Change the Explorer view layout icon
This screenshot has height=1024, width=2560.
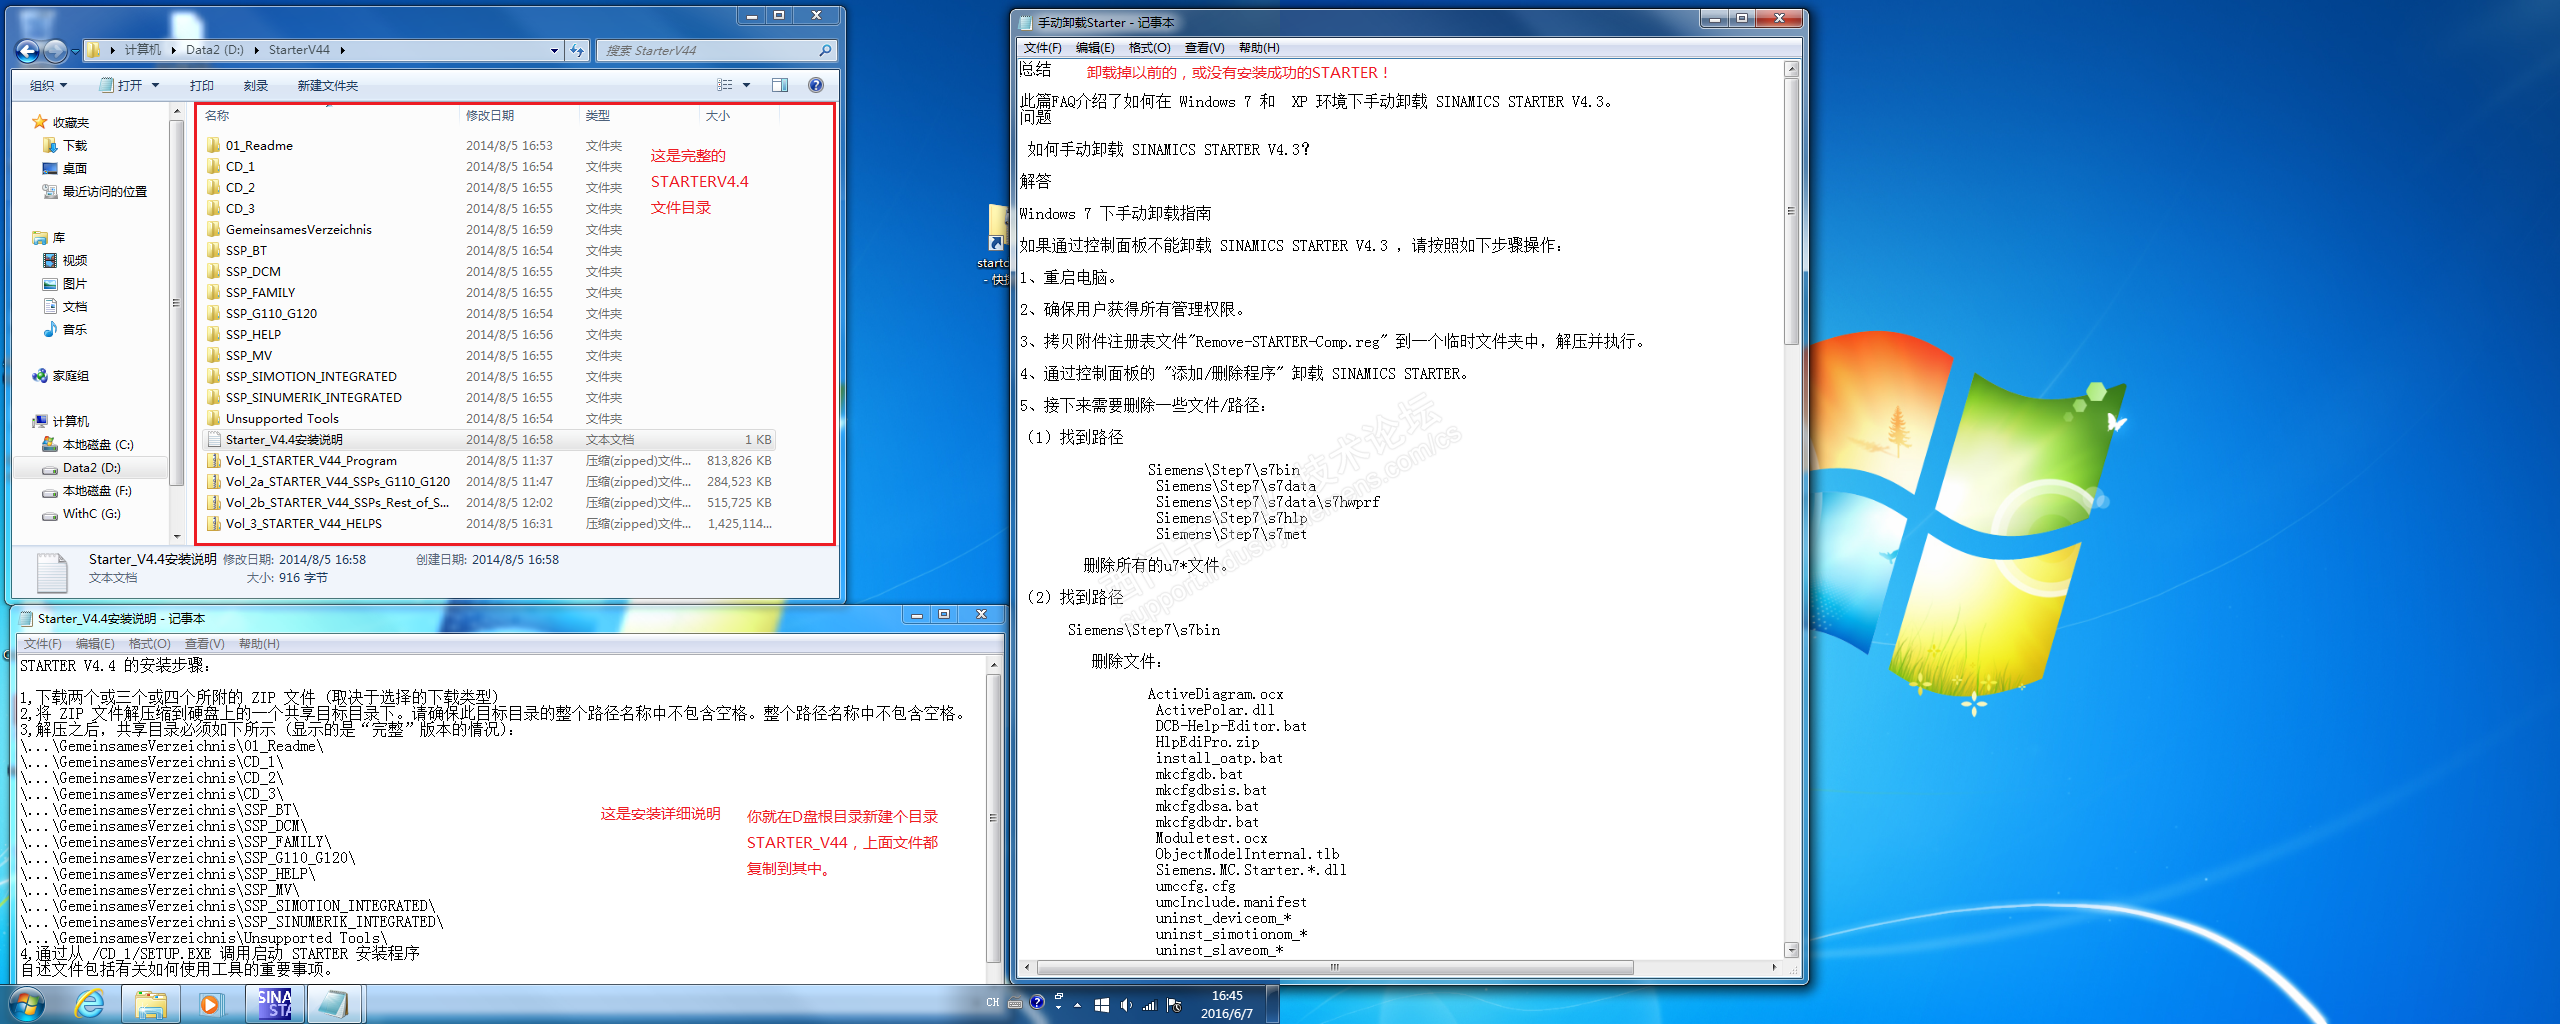tap(725, 85)
